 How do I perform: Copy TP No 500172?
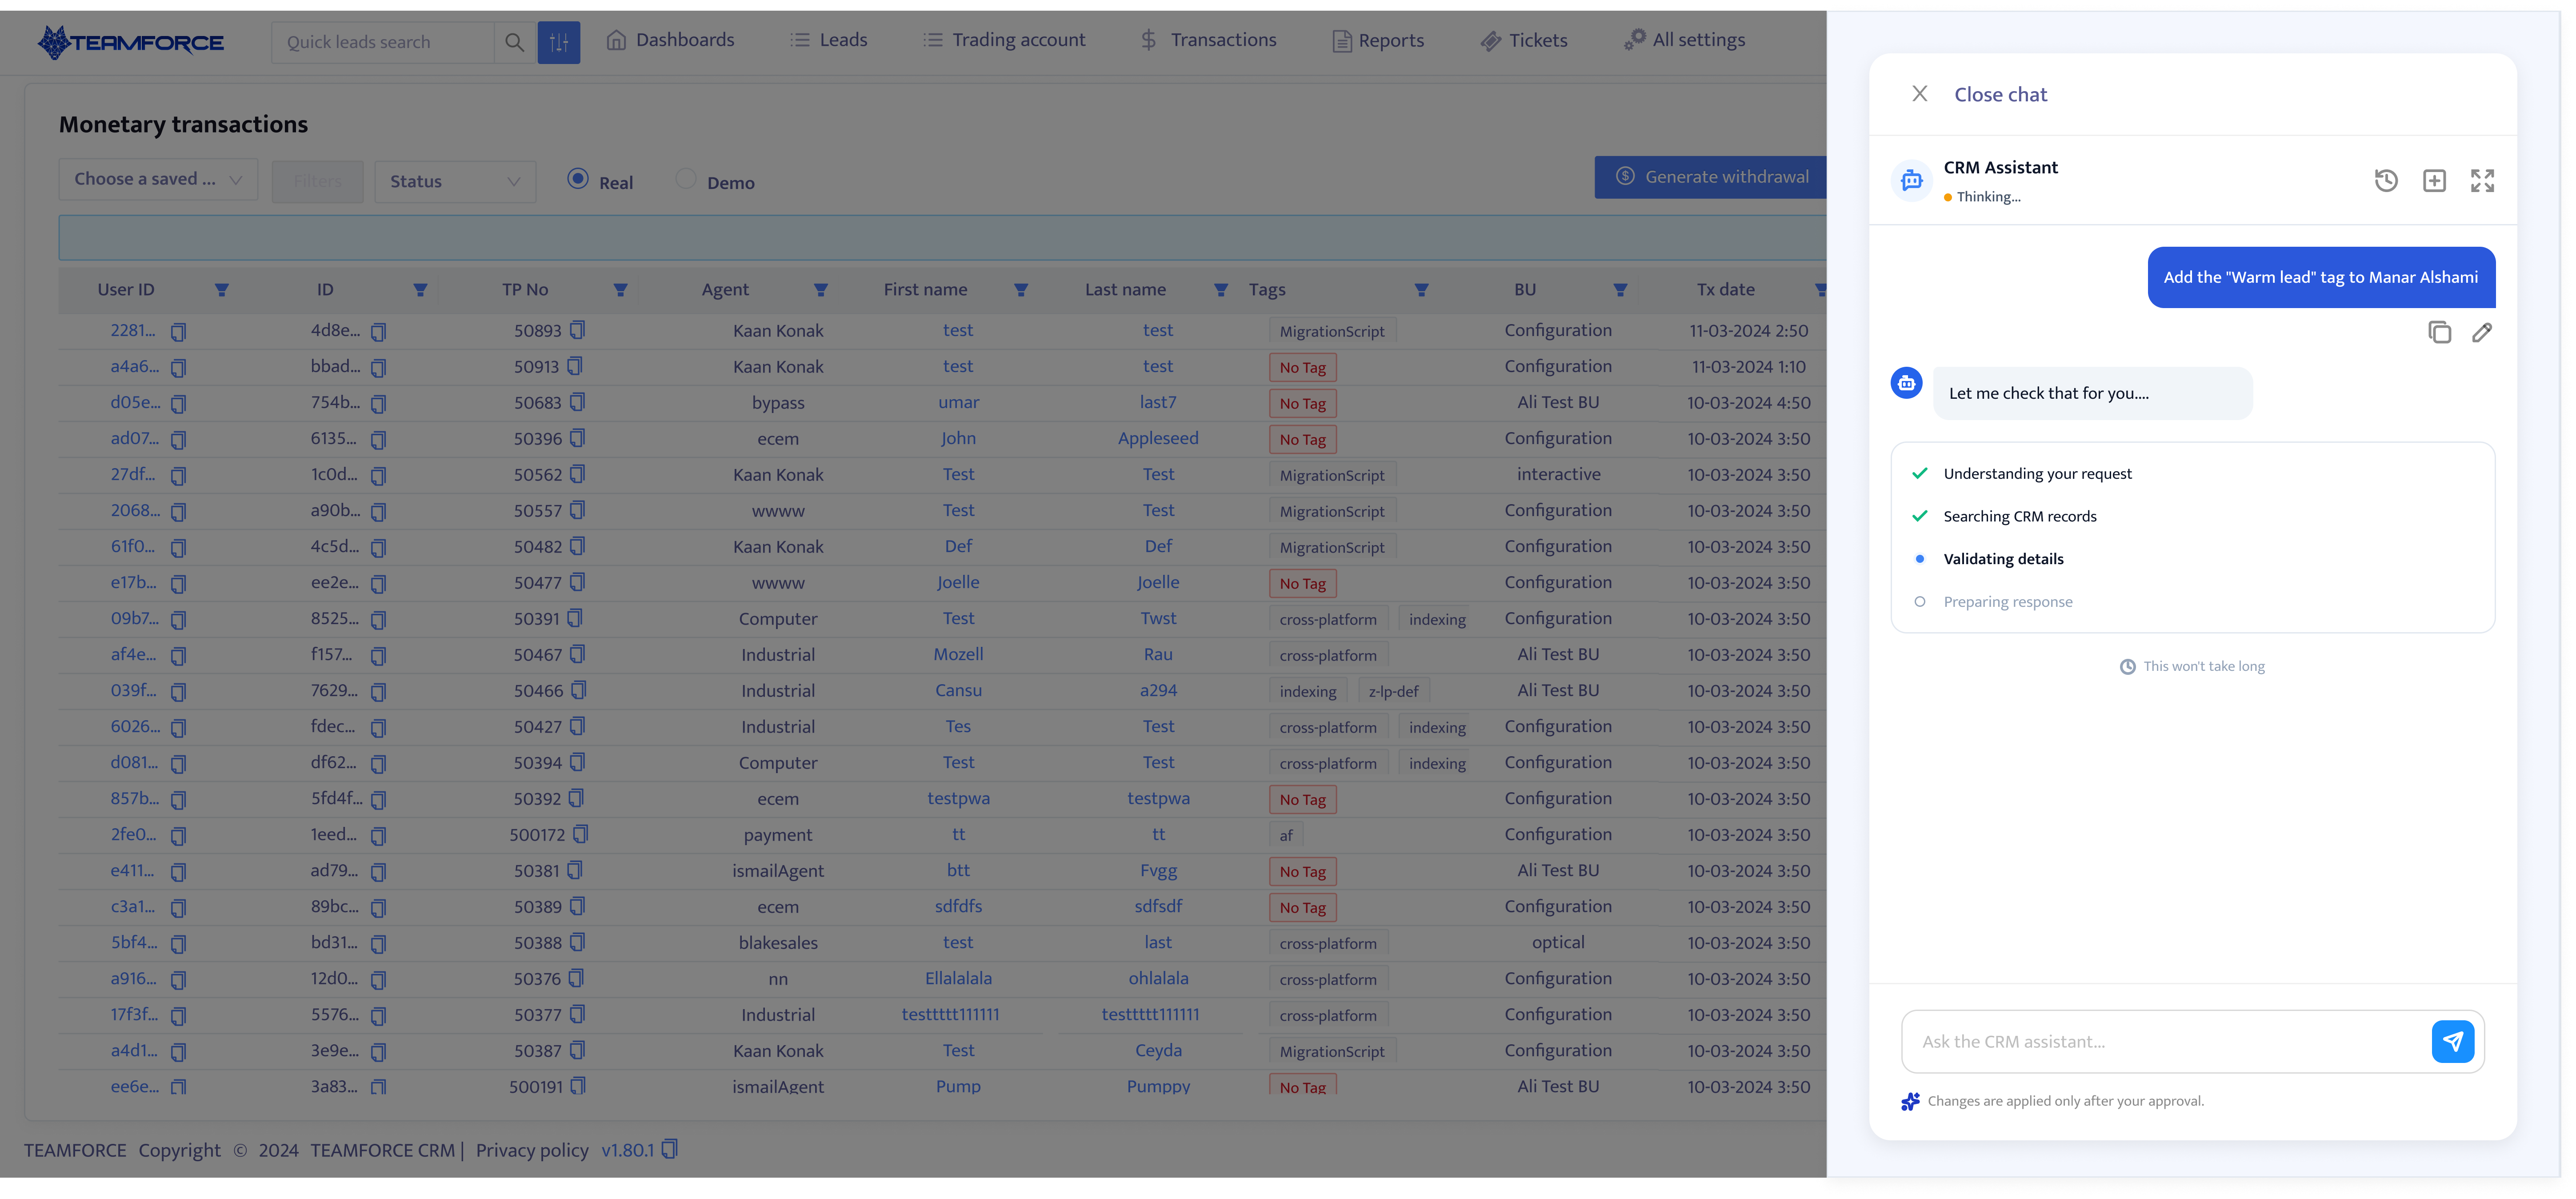[x=580, y=834]
